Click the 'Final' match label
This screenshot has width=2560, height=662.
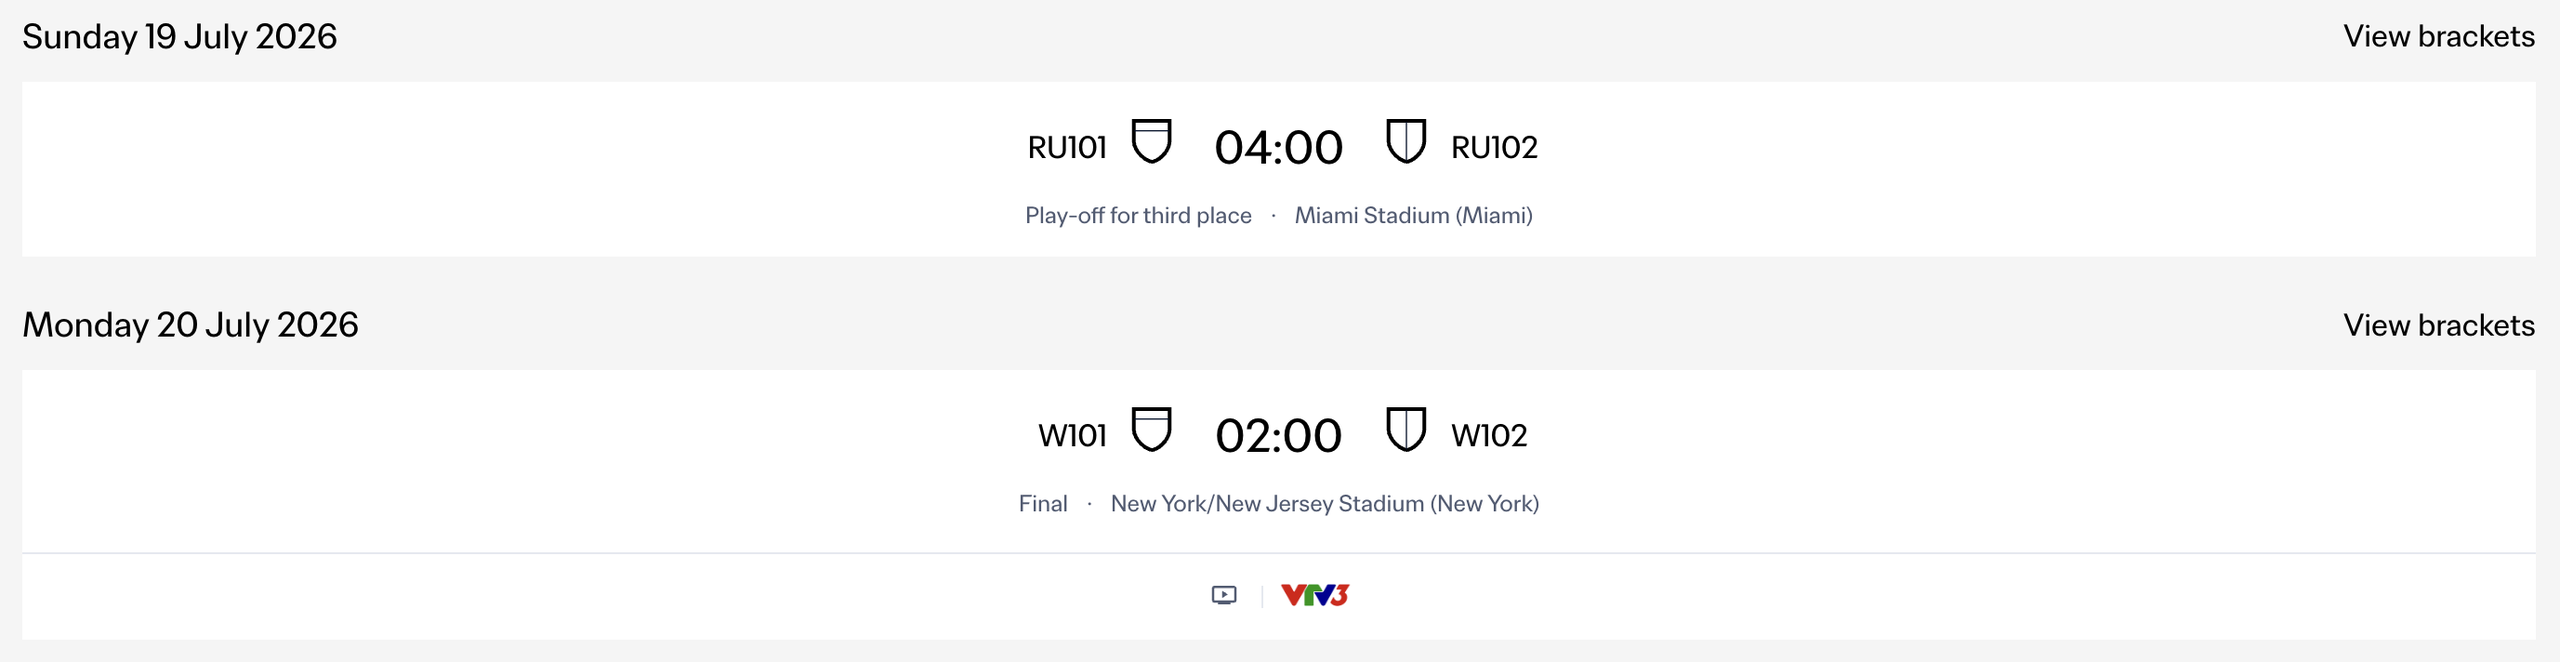(1042, 503)
